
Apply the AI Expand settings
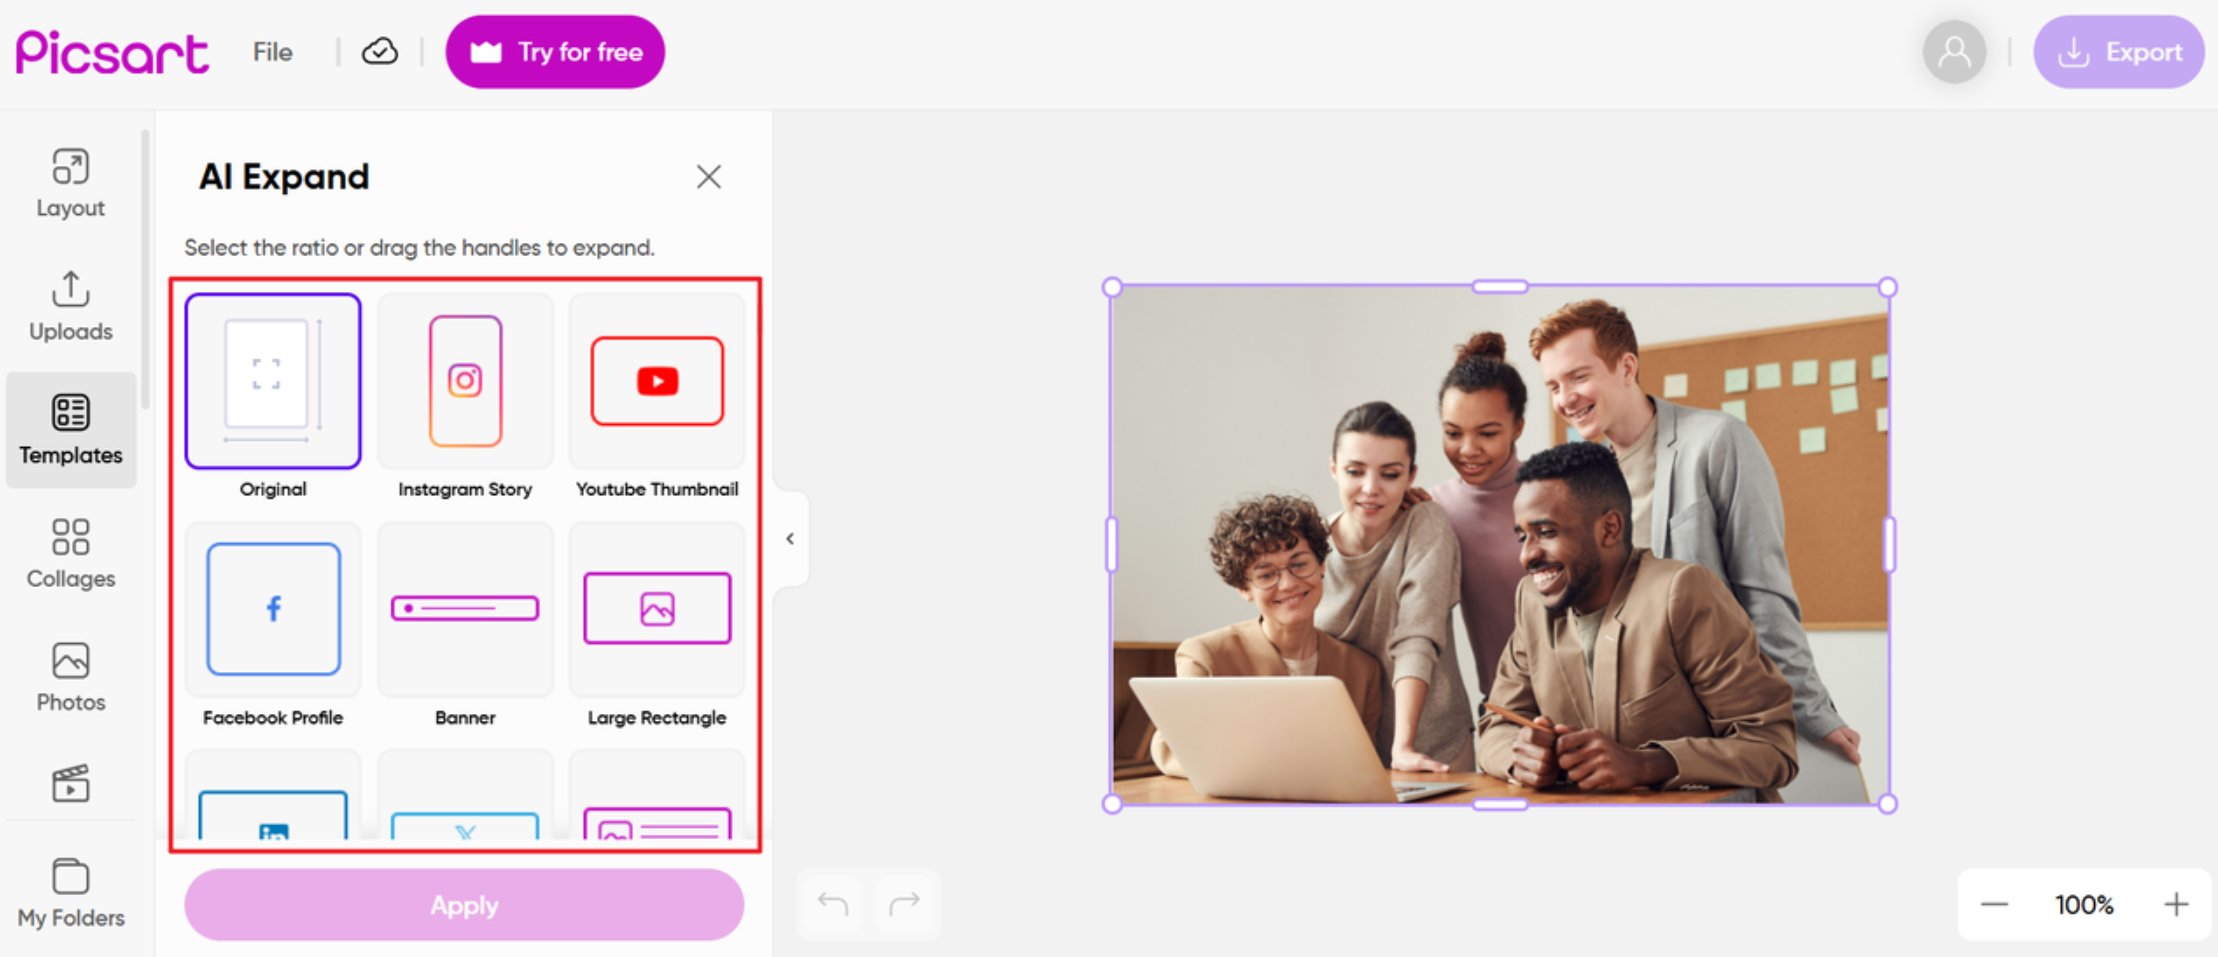pyautogui.click(x=463, y=904)
